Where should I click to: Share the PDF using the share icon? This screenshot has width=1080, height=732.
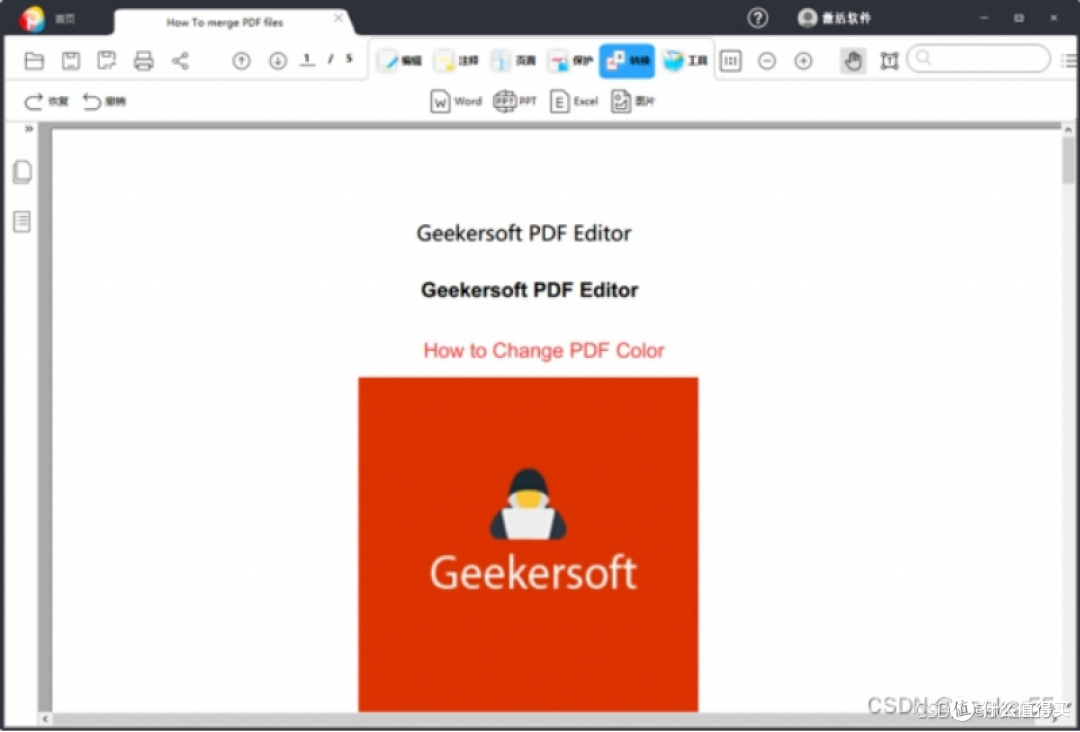181,60
